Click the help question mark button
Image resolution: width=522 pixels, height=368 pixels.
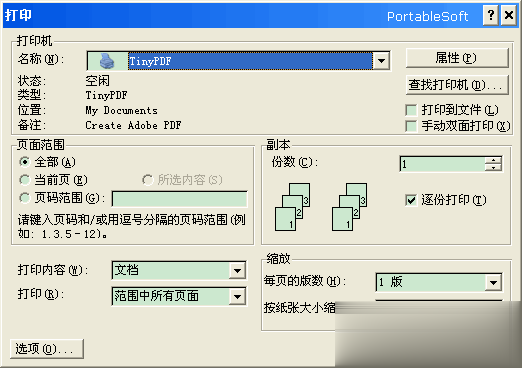(x=491, y=15)
